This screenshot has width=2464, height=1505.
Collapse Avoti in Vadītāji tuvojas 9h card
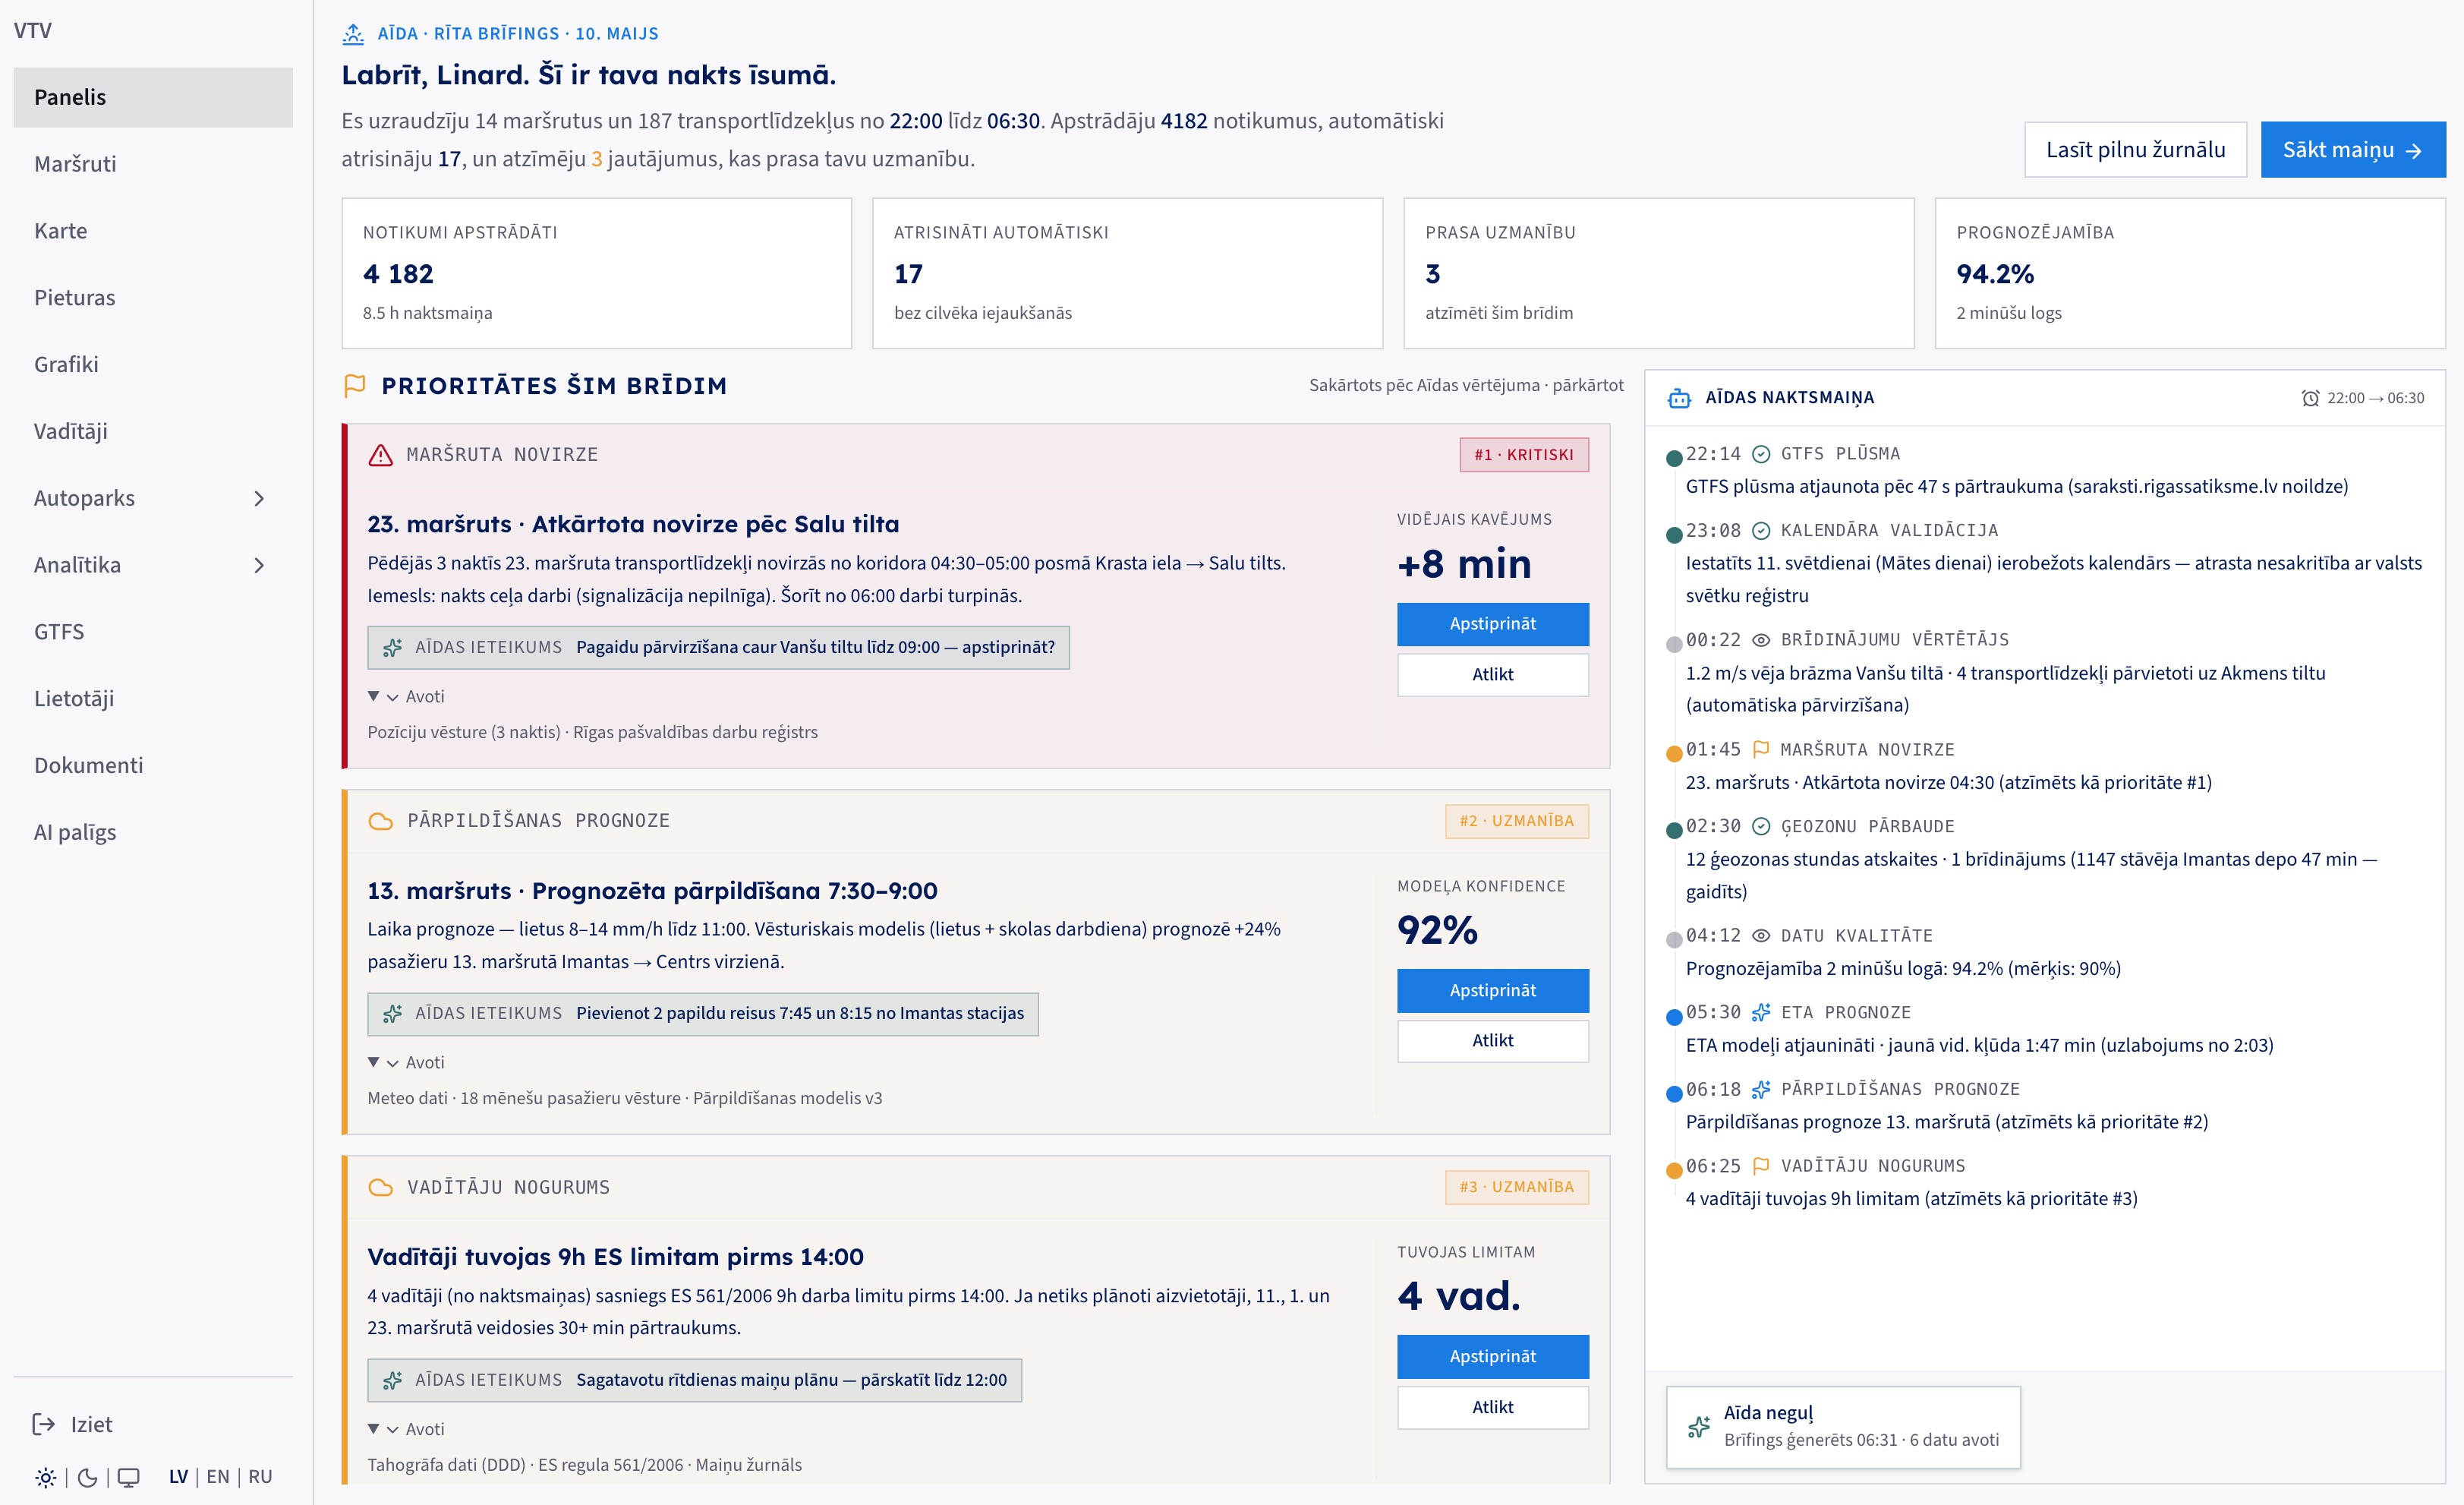pos(406,1429)
